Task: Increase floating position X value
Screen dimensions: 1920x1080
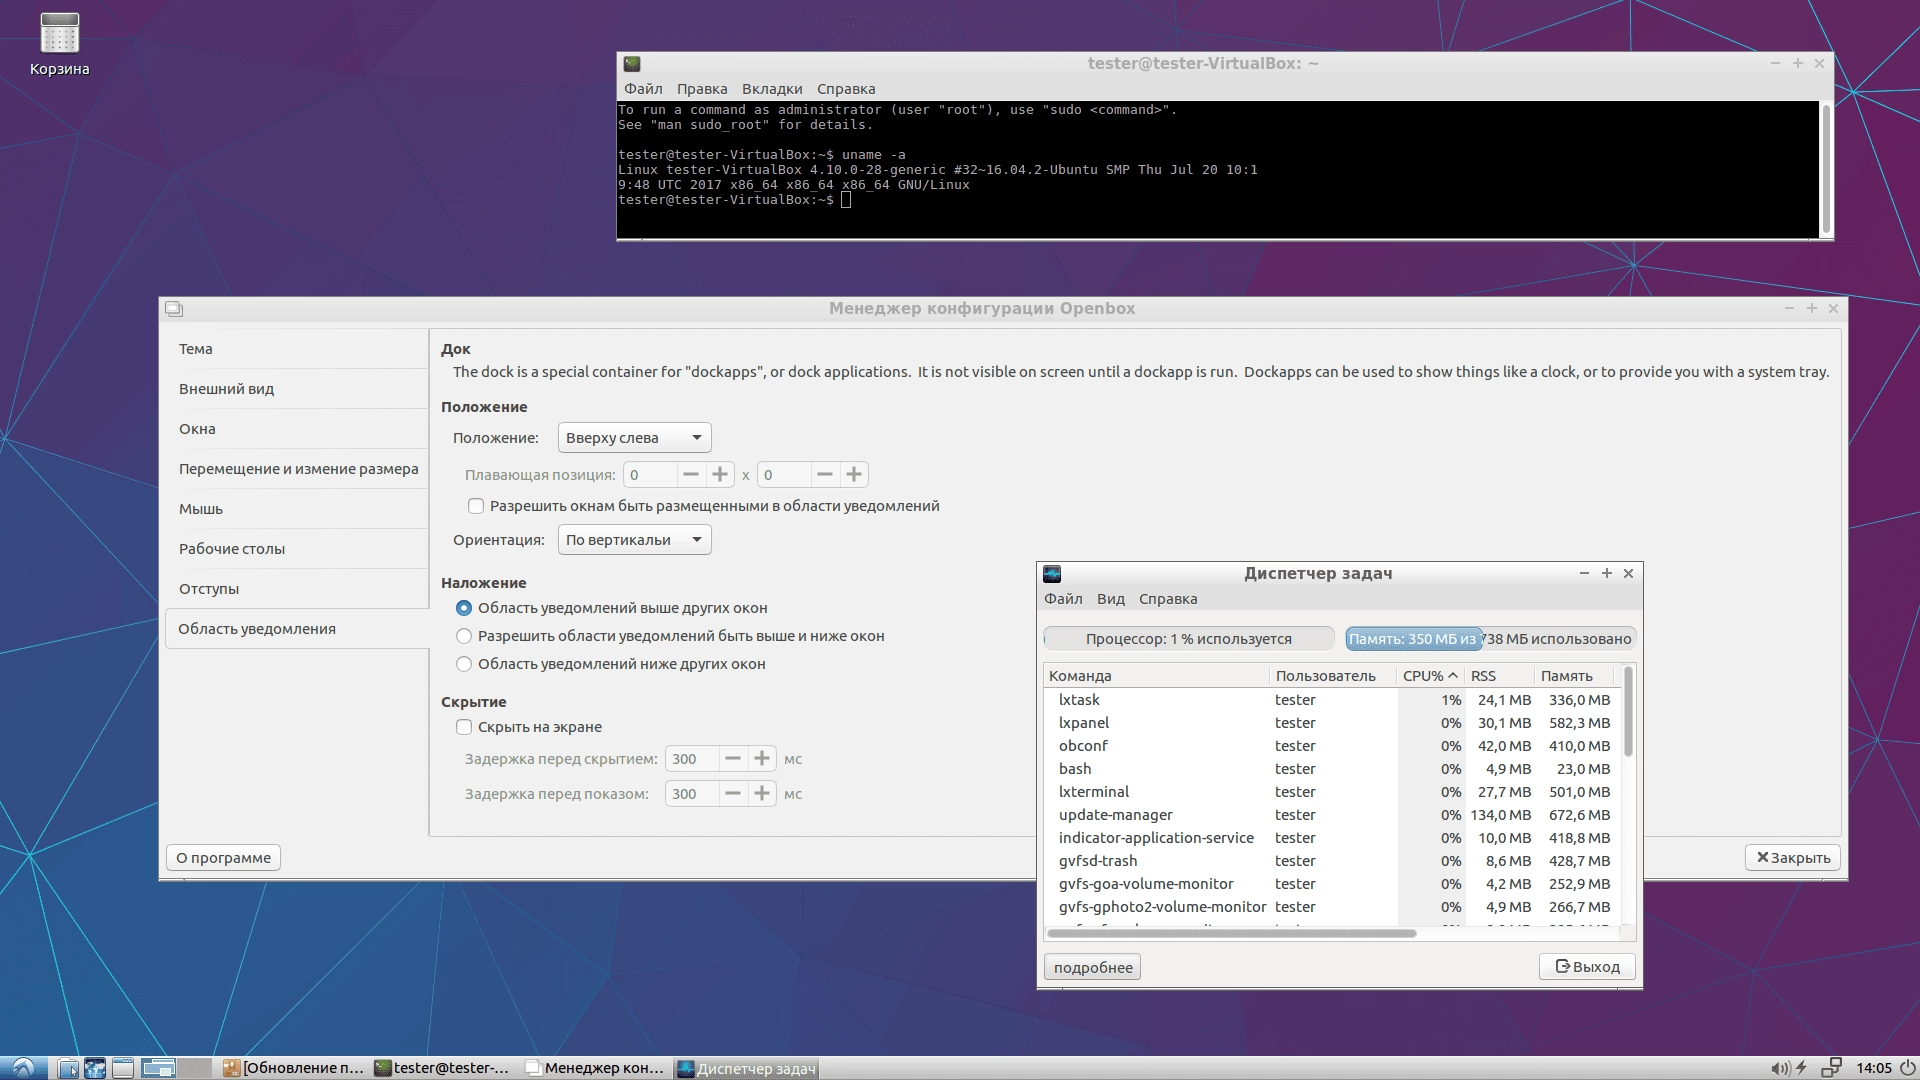Action: click(720, 474)
